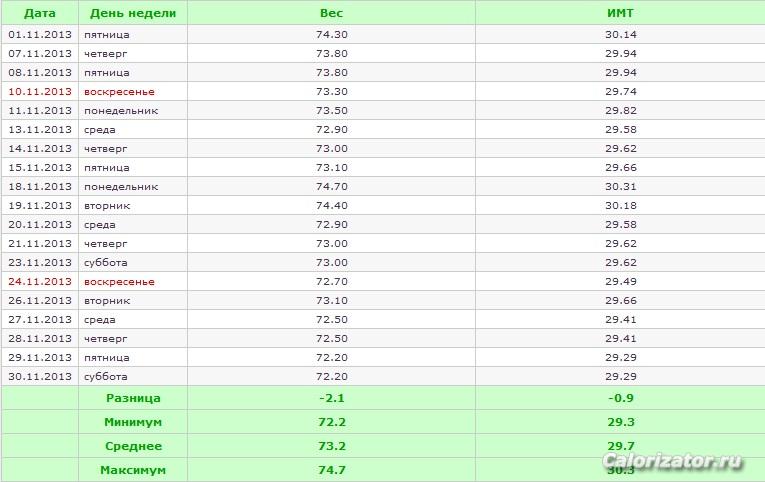This screenshot has height=482, width=765.
Task: Click the ИМТ column header
Action: pyautogui.click(x=620, y=13)
